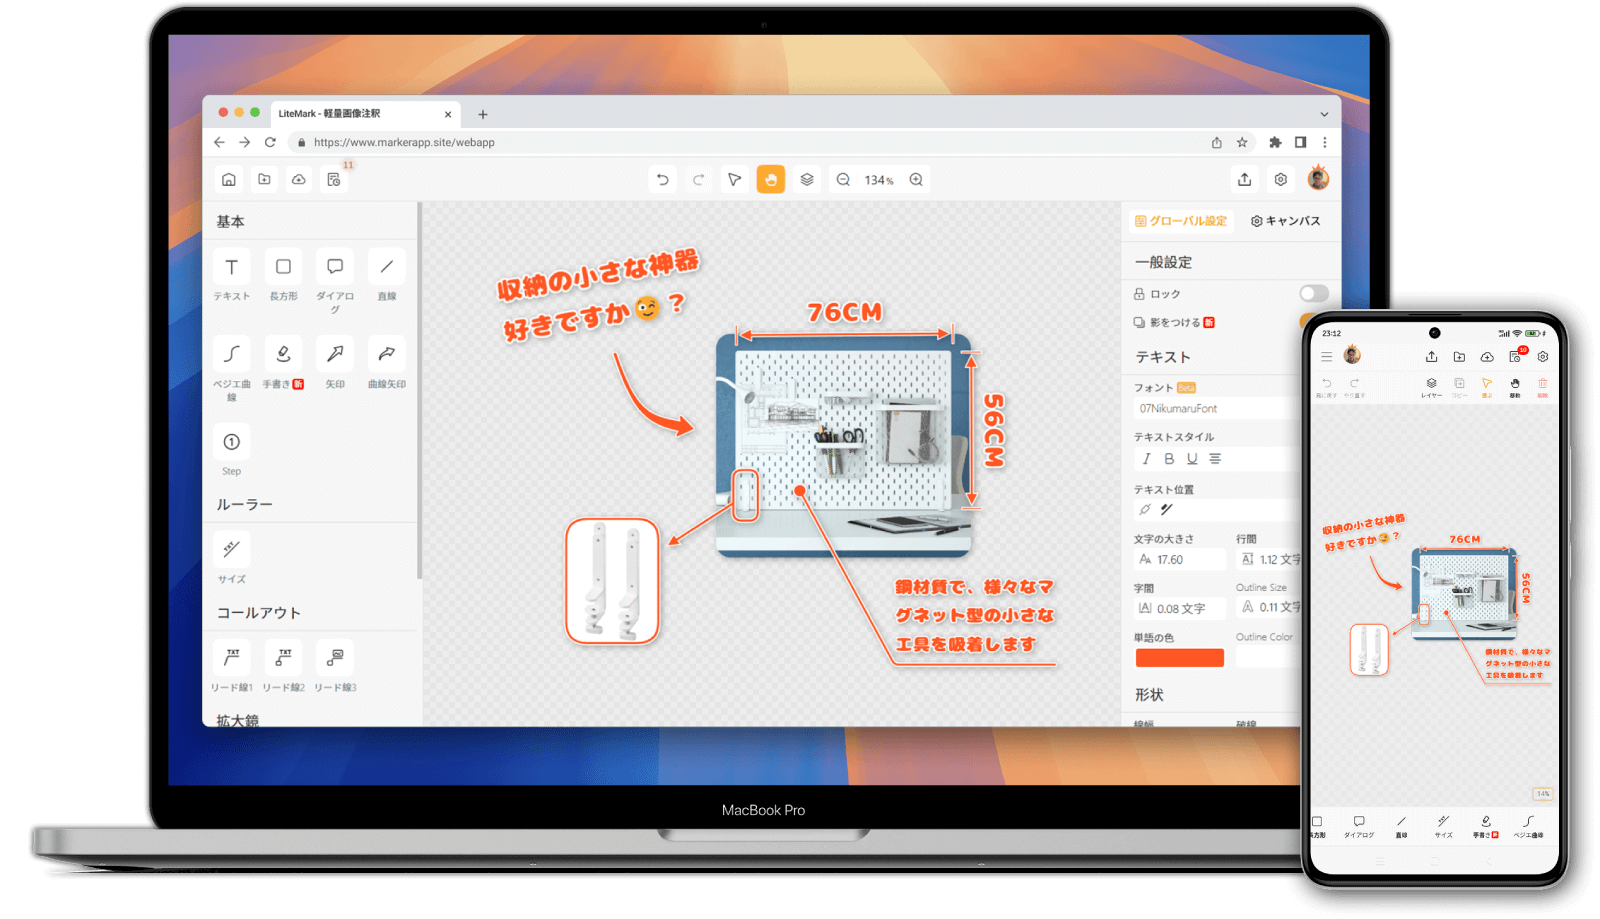Select the リード線2 callout tool

coord(283,657)
